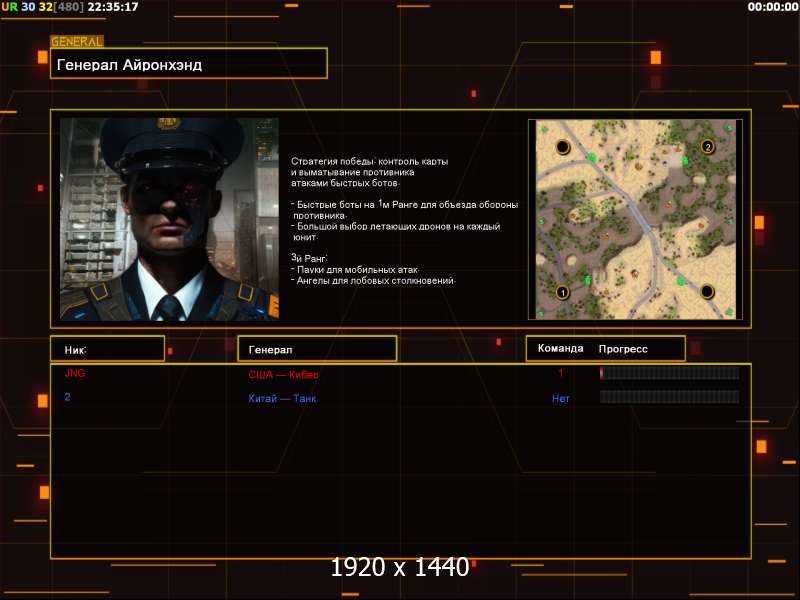Click the Команда column header
Screen dimensions: 800x600
point(560,349)
